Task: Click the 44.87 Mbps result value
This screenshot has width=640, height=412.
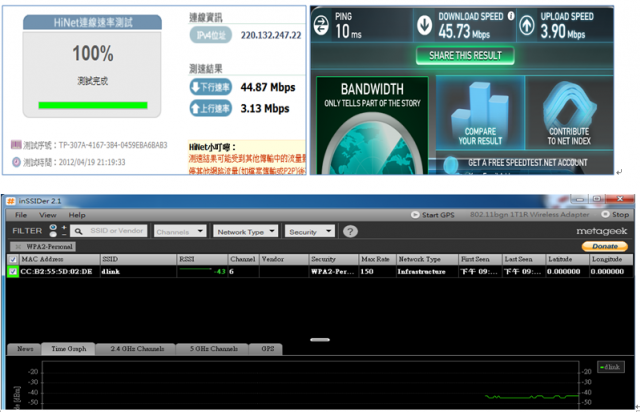Action: 268,87
